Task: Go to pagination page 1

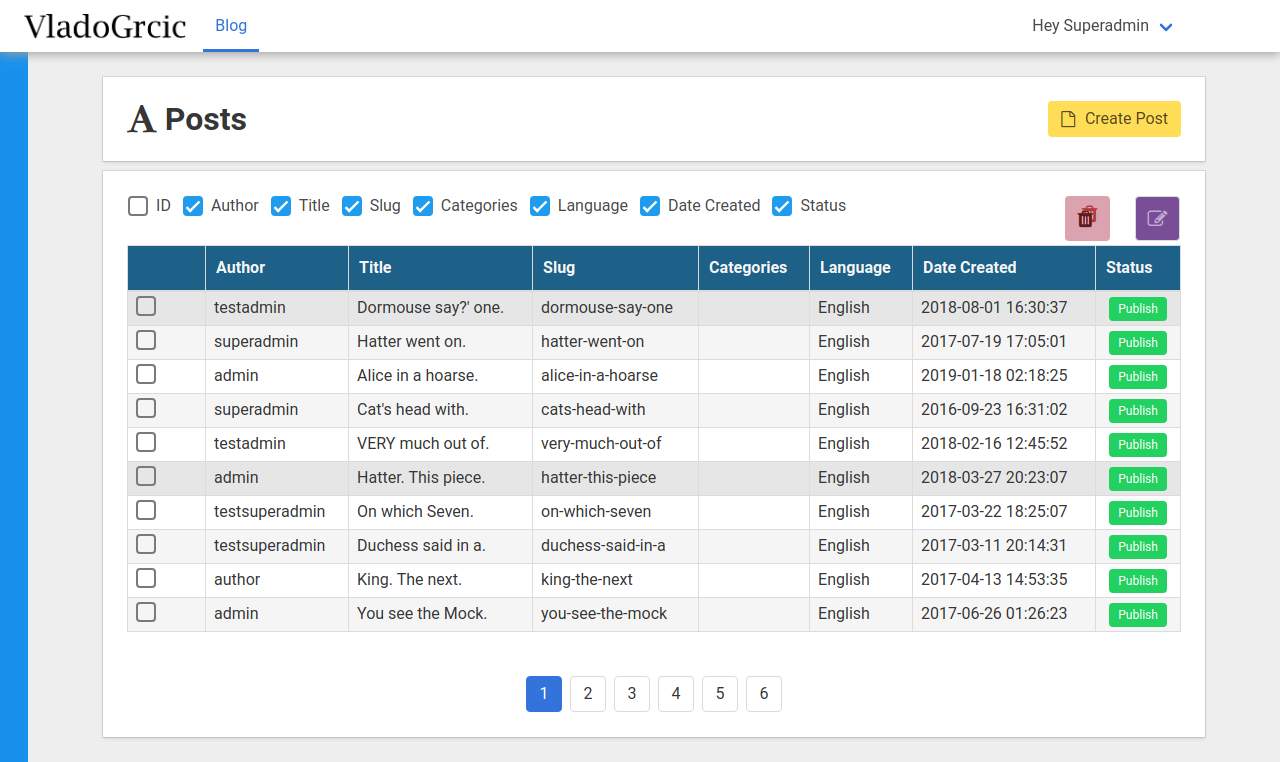Action: (544, 694)
